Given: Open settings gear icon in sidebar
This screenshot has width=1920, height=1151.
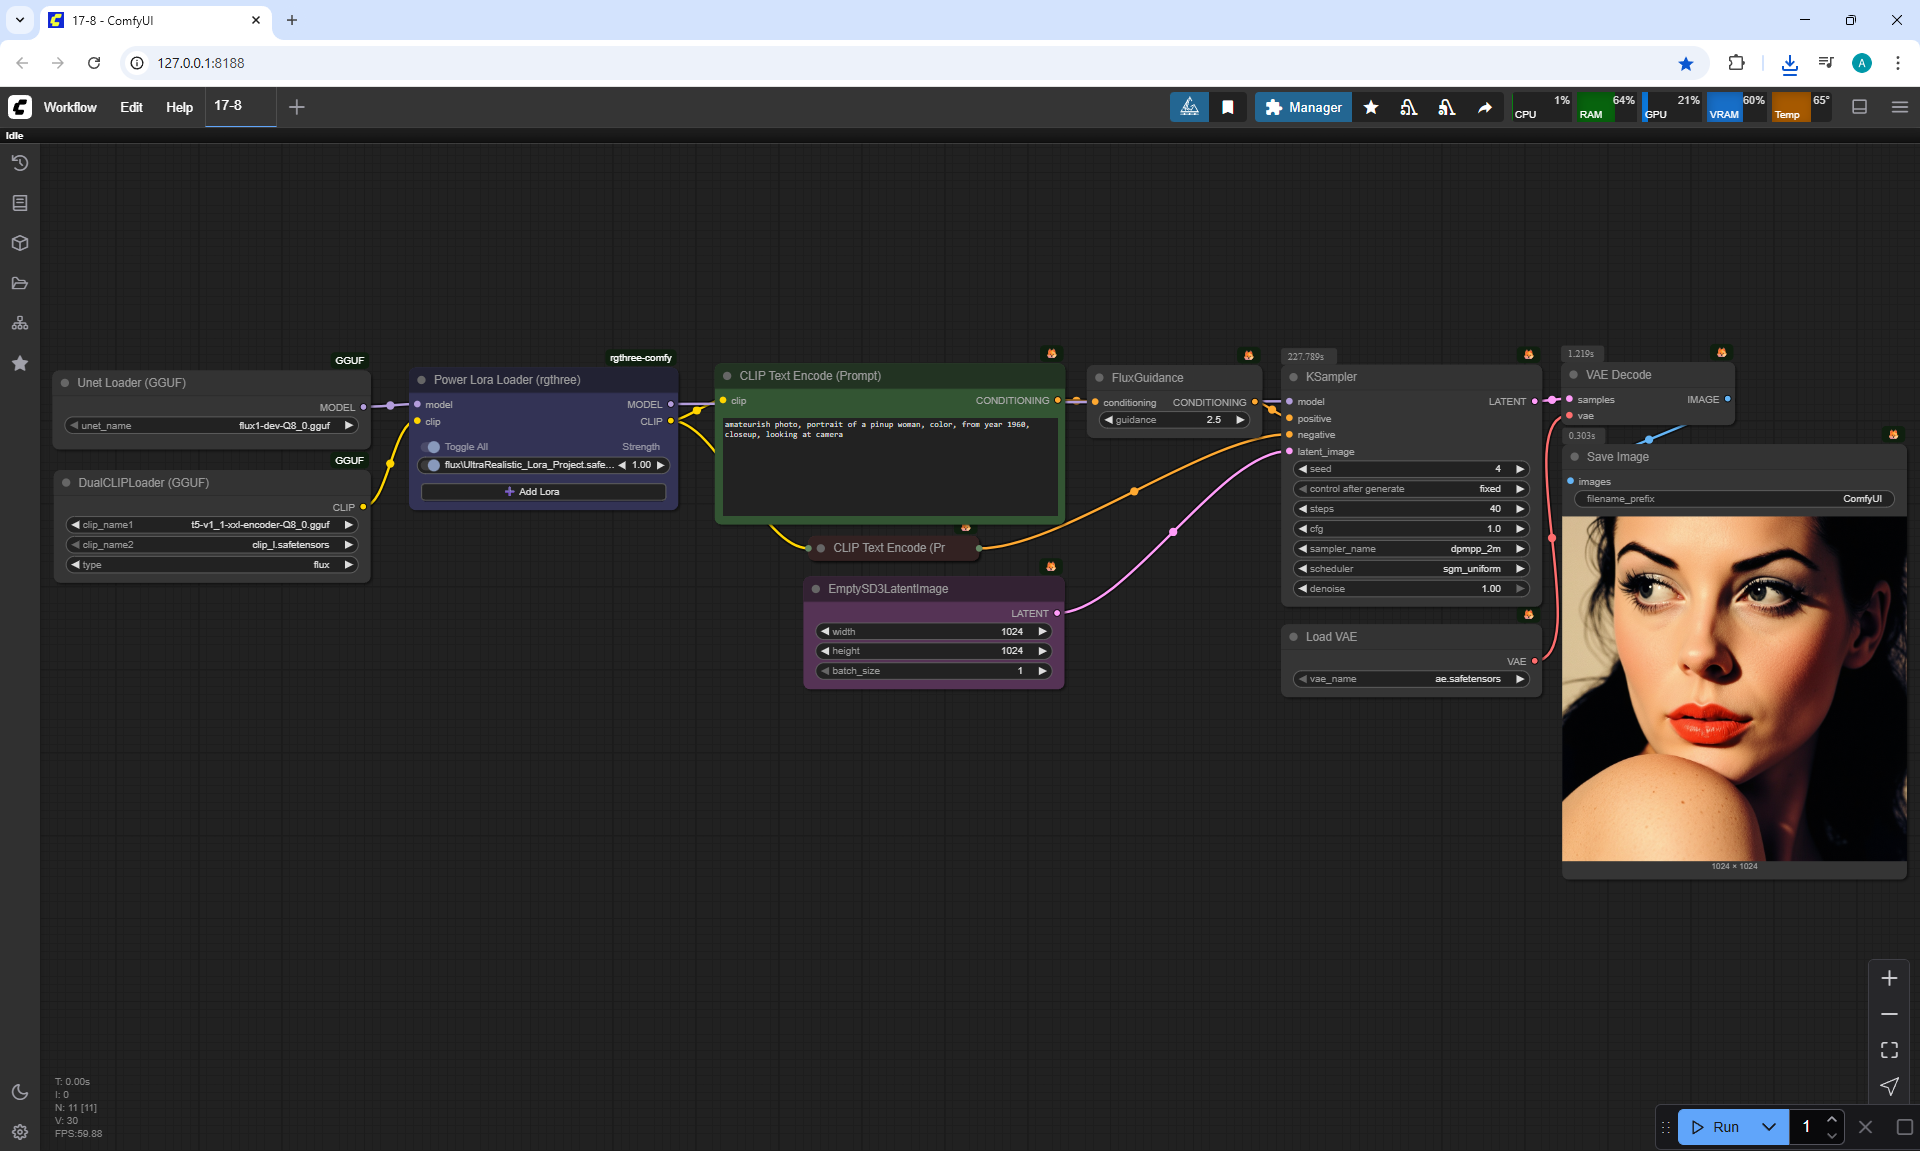Looking at the screenshot, I should (x=20, y=1132).
